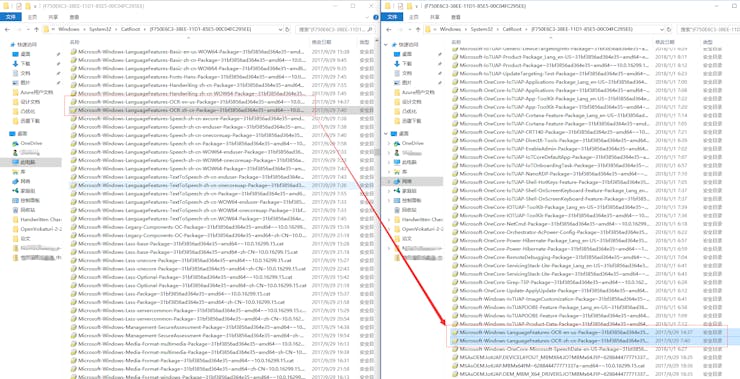Refresh the left window's address bar
Viewport: 740px width, 379px height.
[287, 29]
